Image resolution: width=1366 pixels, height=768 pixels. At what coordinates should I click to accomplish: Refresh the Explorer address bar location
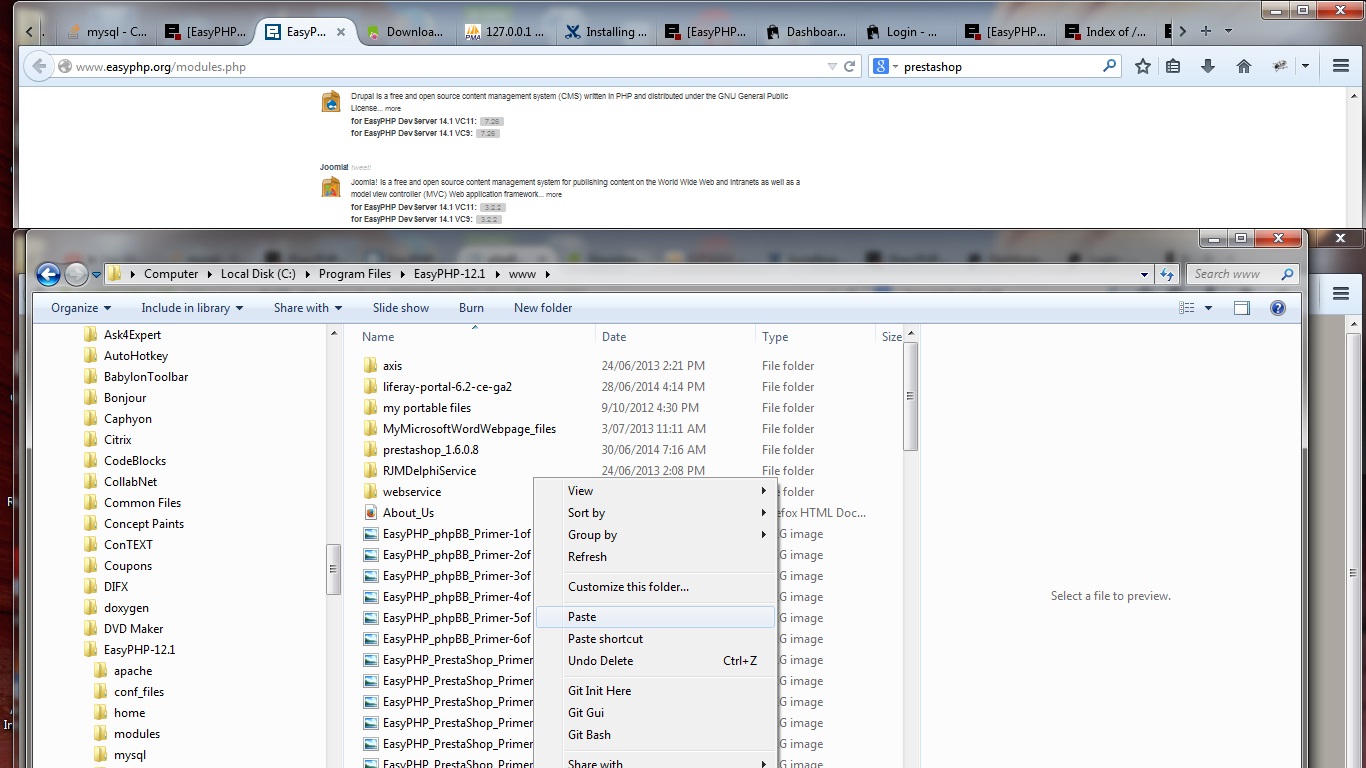pyautogui.click(x=1167, y=274)
